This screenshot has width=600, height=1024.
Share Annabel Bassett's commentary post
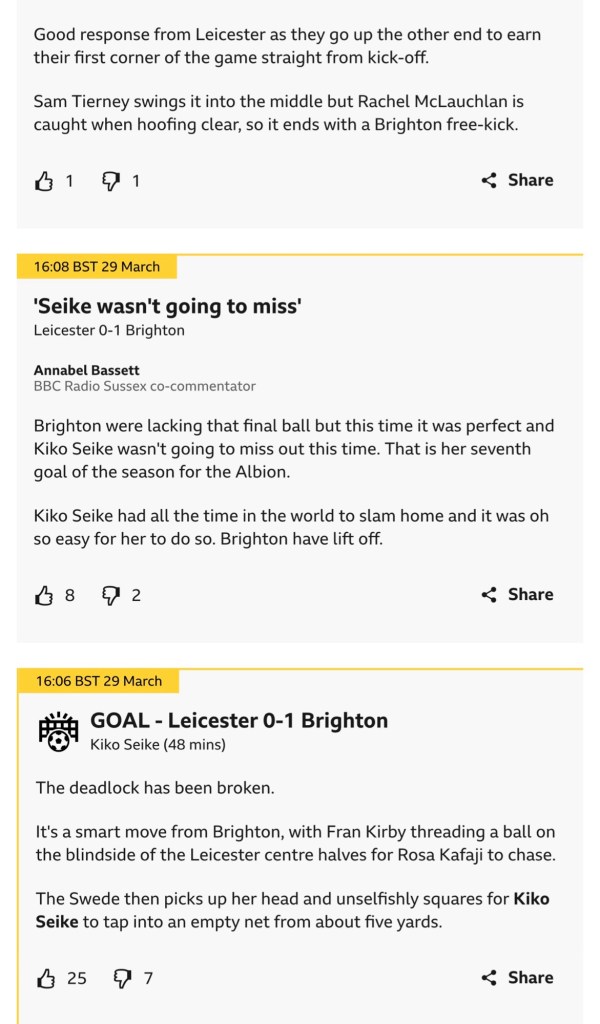click(x=517, y=594)
